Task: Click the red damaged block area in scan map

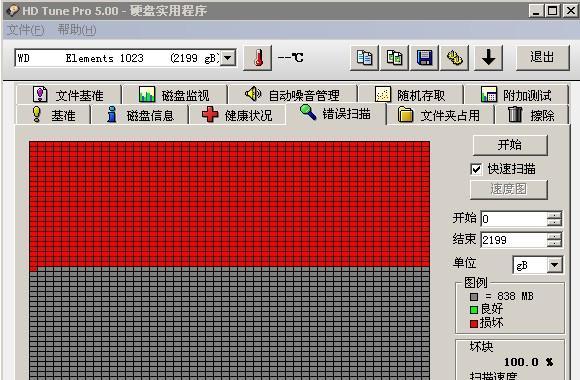Action: (x=229, y=204)
